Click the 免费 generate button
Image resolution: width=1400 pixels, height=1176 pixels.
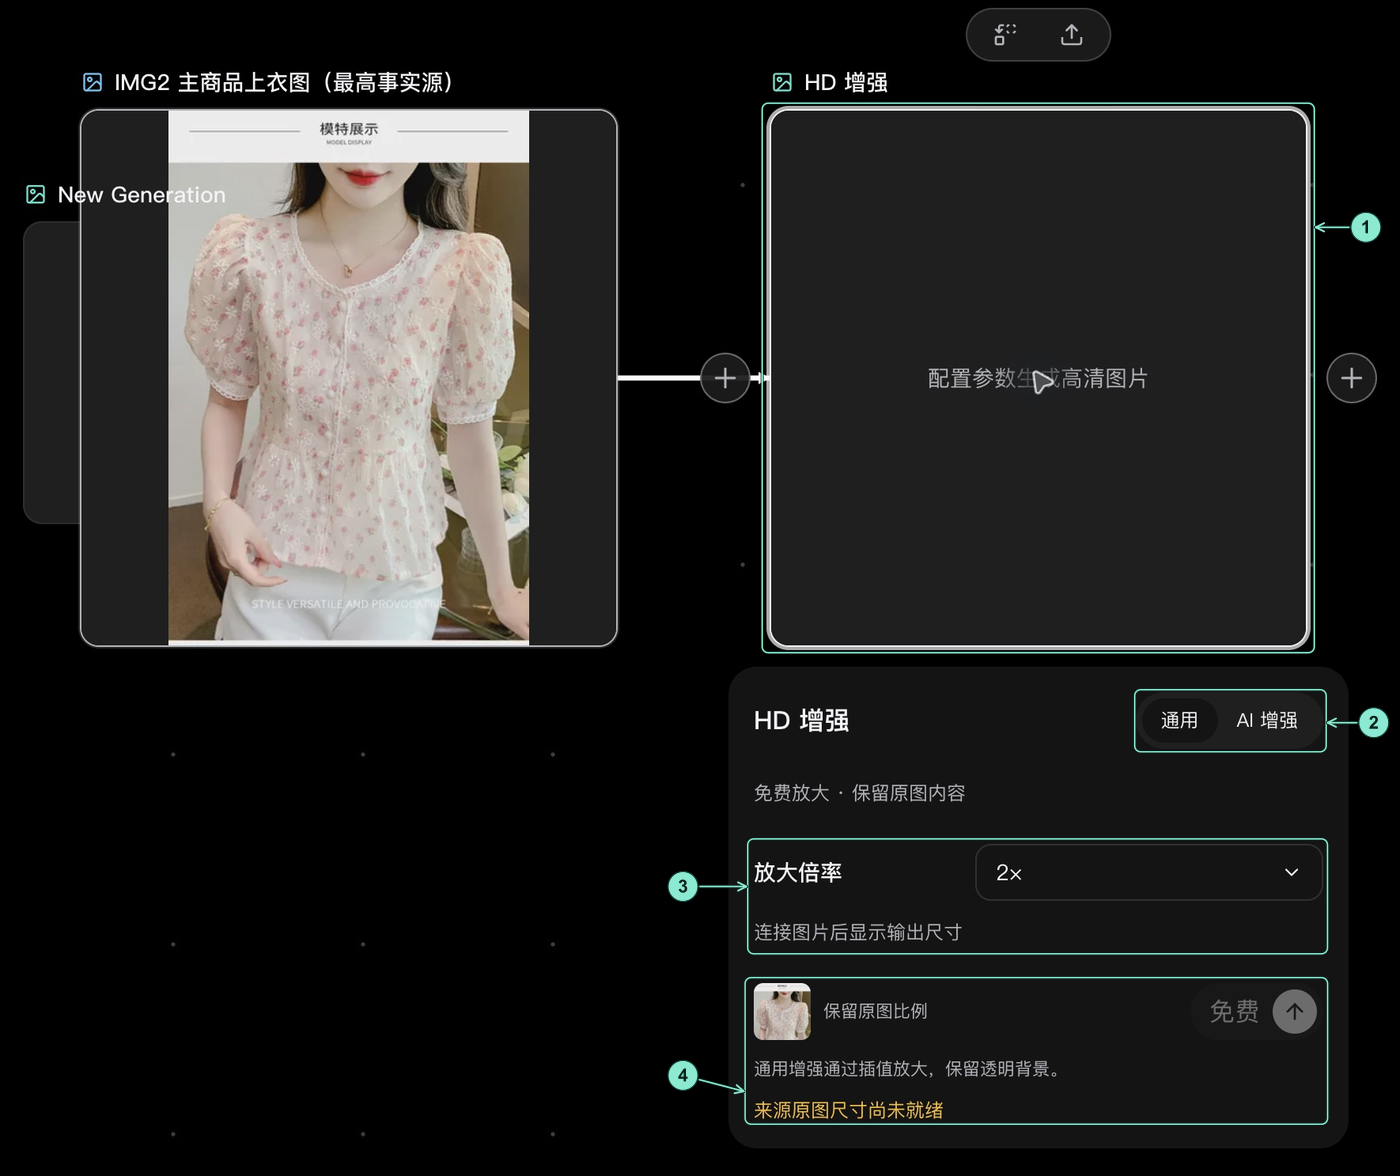[x=1254, y=1011]
